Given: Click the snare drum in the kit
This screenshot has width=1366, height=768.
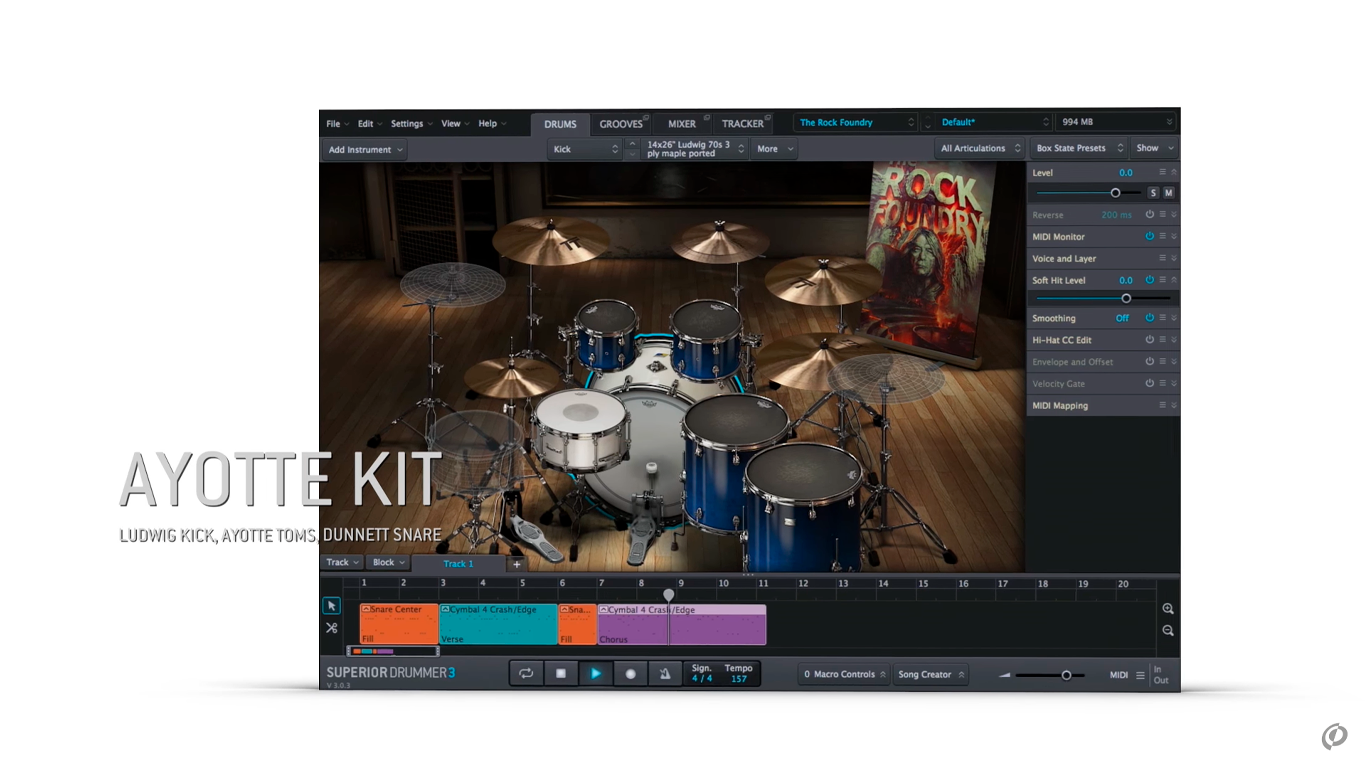Looking at the screenshot, I should coord(580,430).
